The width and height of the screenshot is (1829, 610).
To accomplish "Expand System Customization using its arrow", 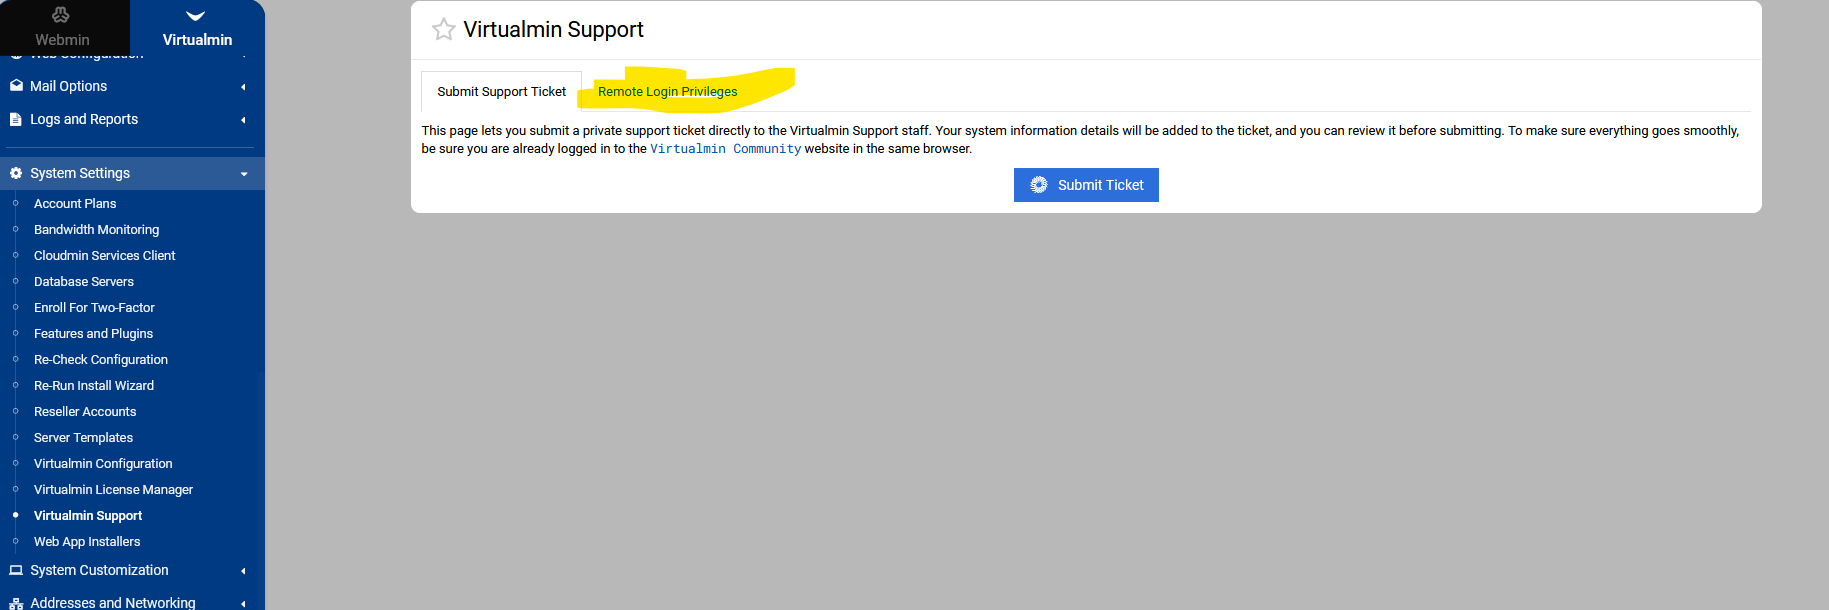I will pos(243,571).
